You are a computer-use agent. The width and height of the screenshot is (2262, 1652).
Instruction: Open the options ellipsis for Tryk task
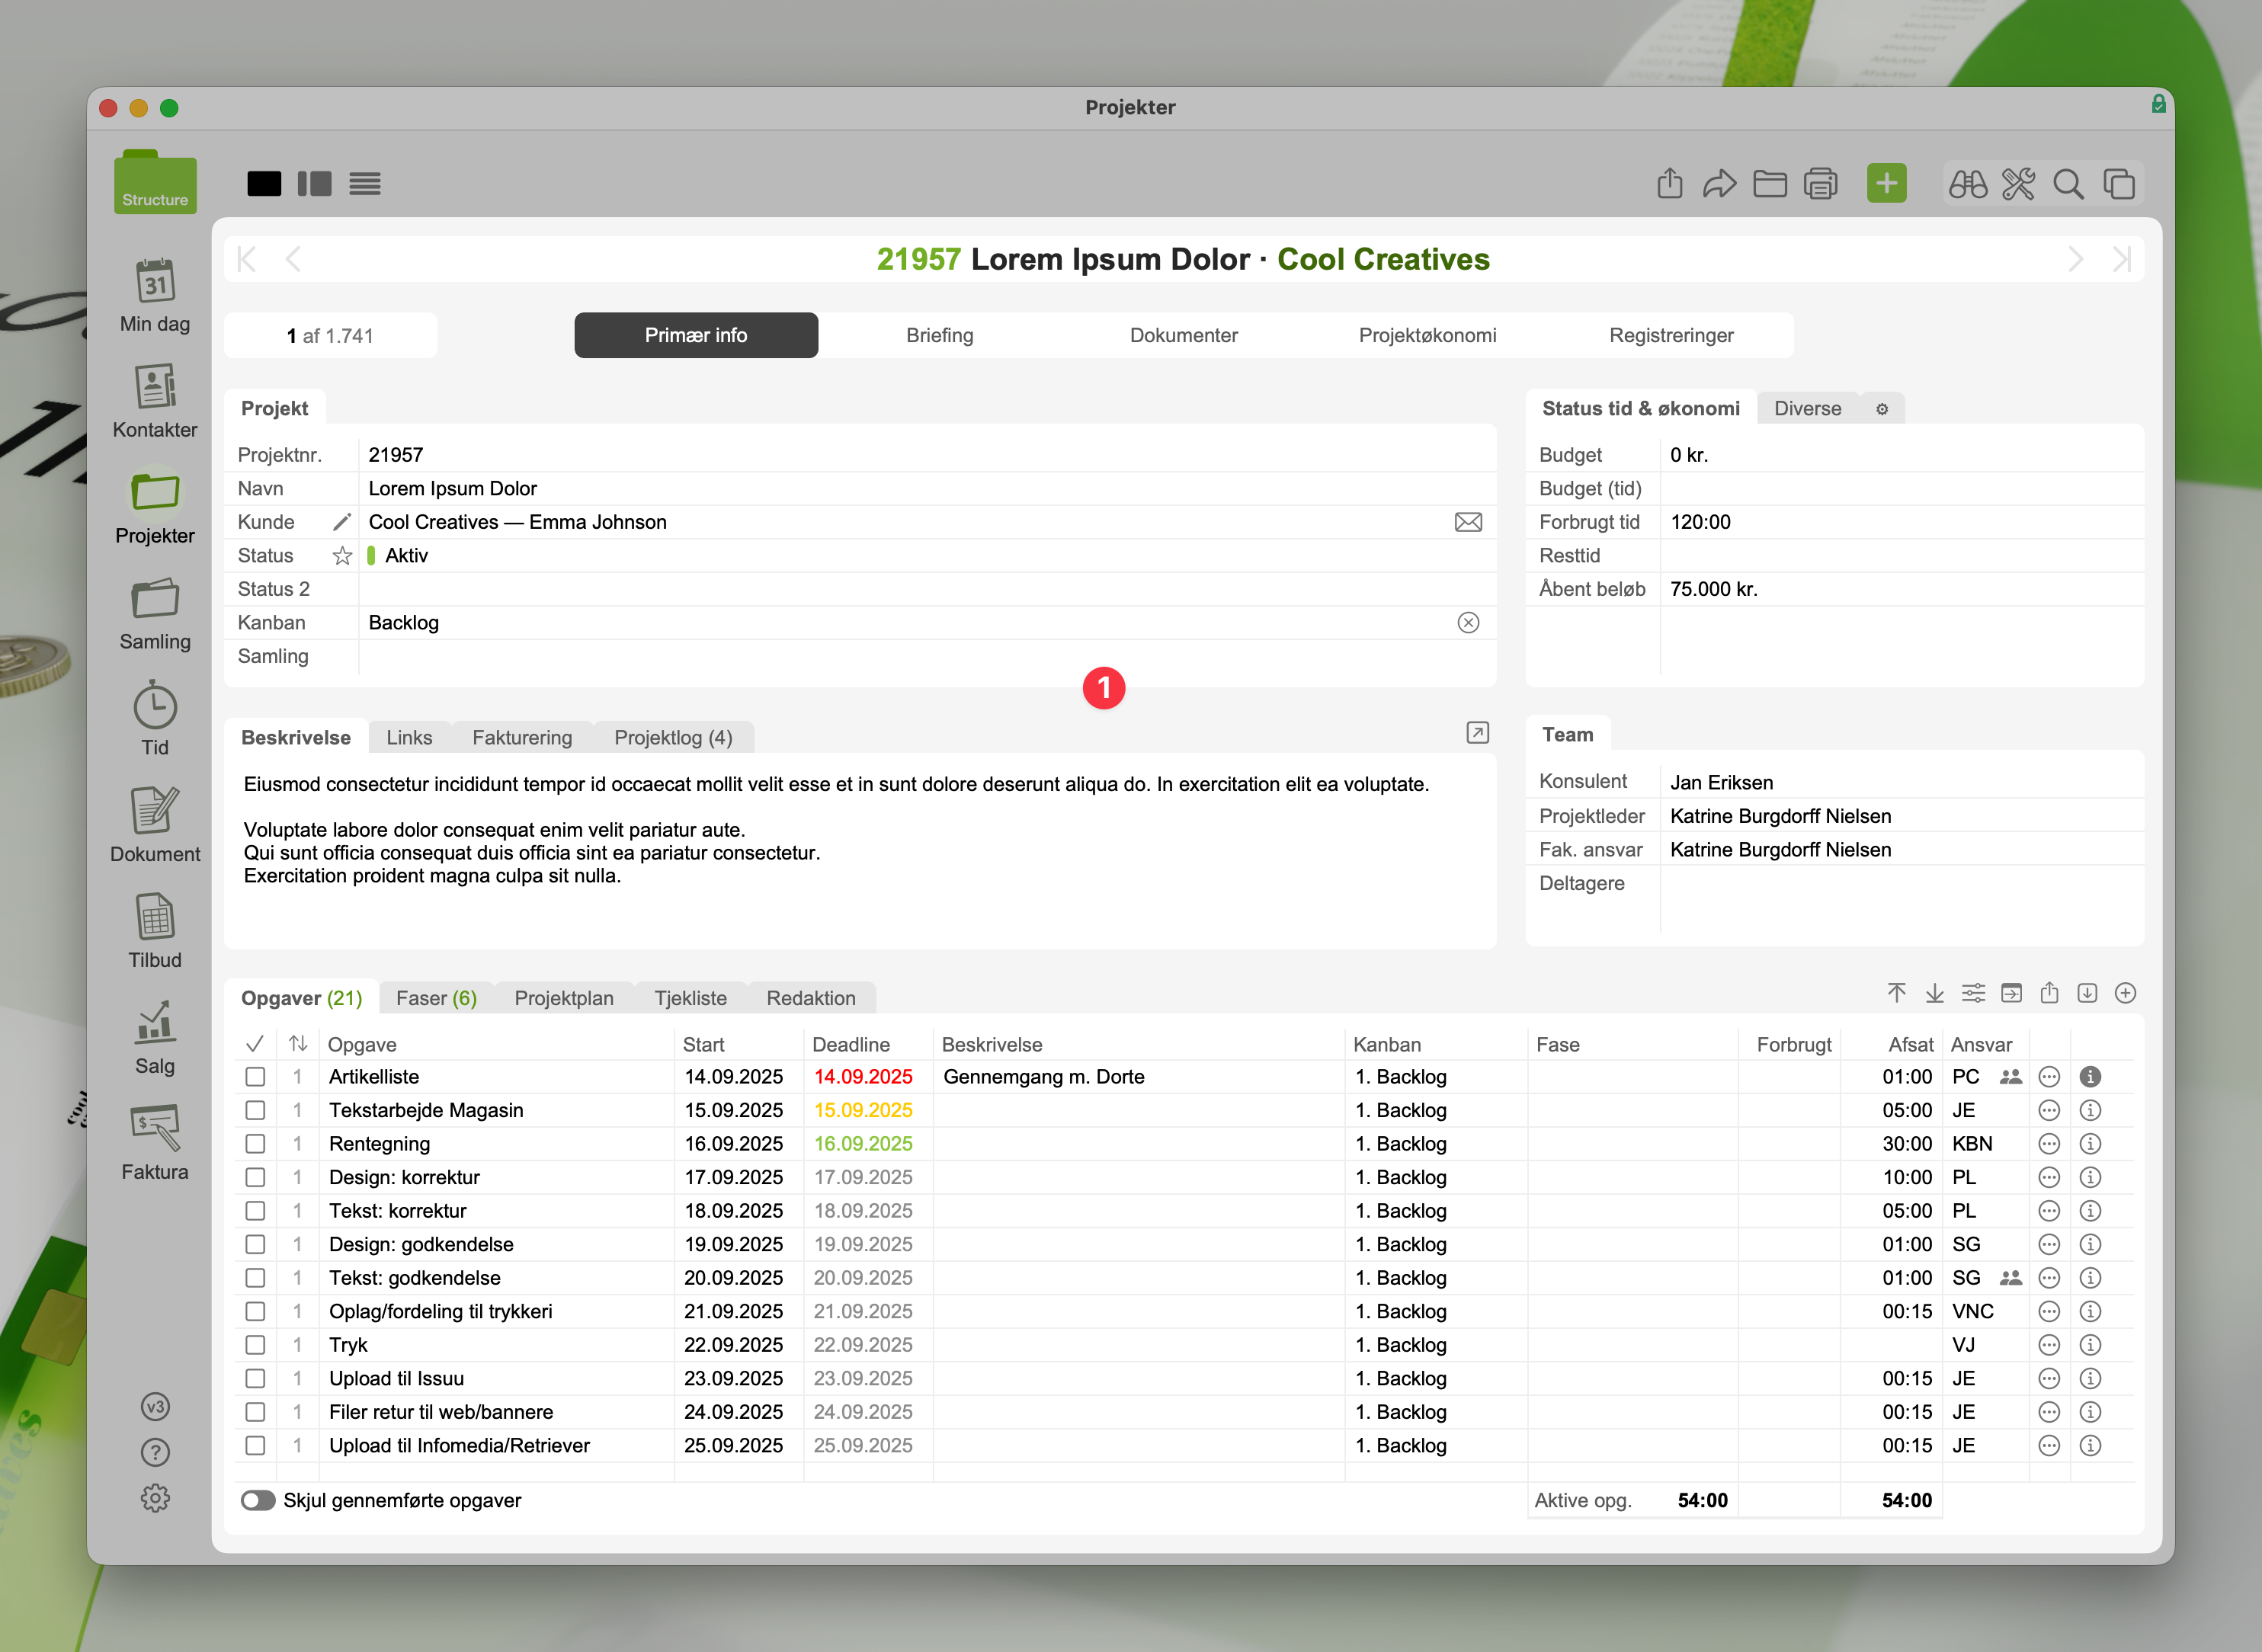pyautogui.click(x=2049, y=1345)
